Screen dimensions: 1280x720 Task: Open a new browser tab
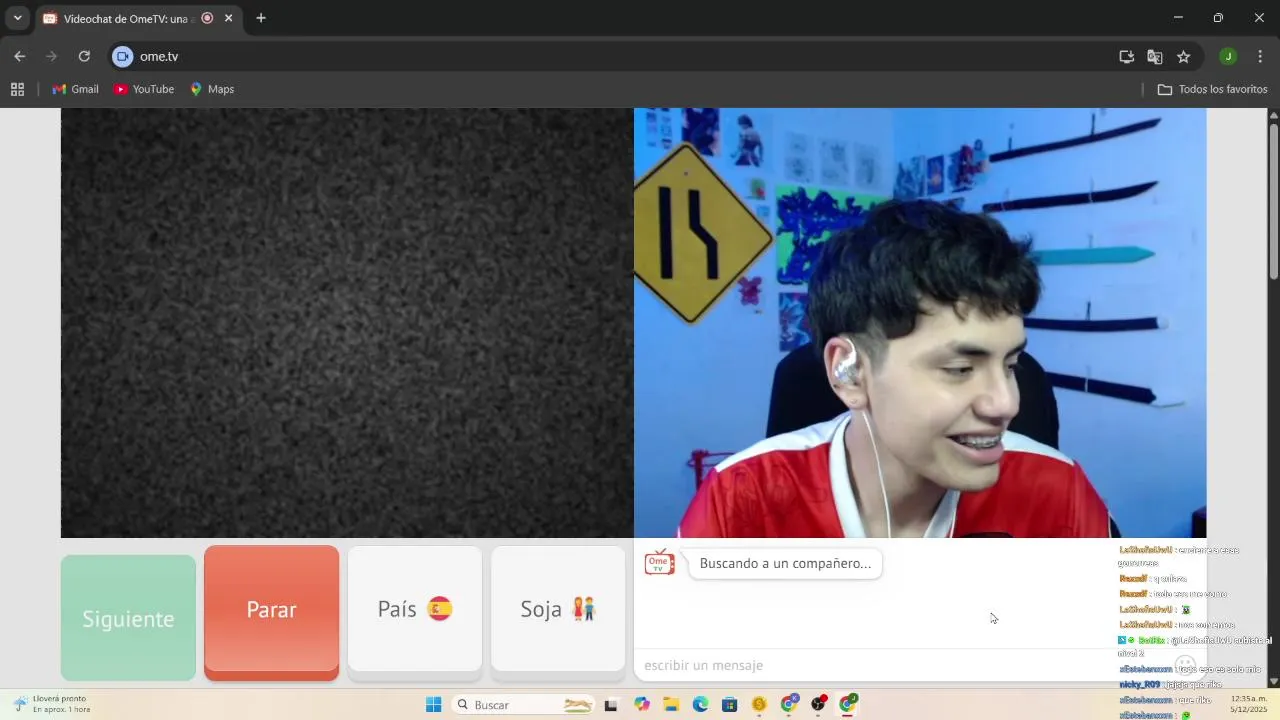pos(261,18)
